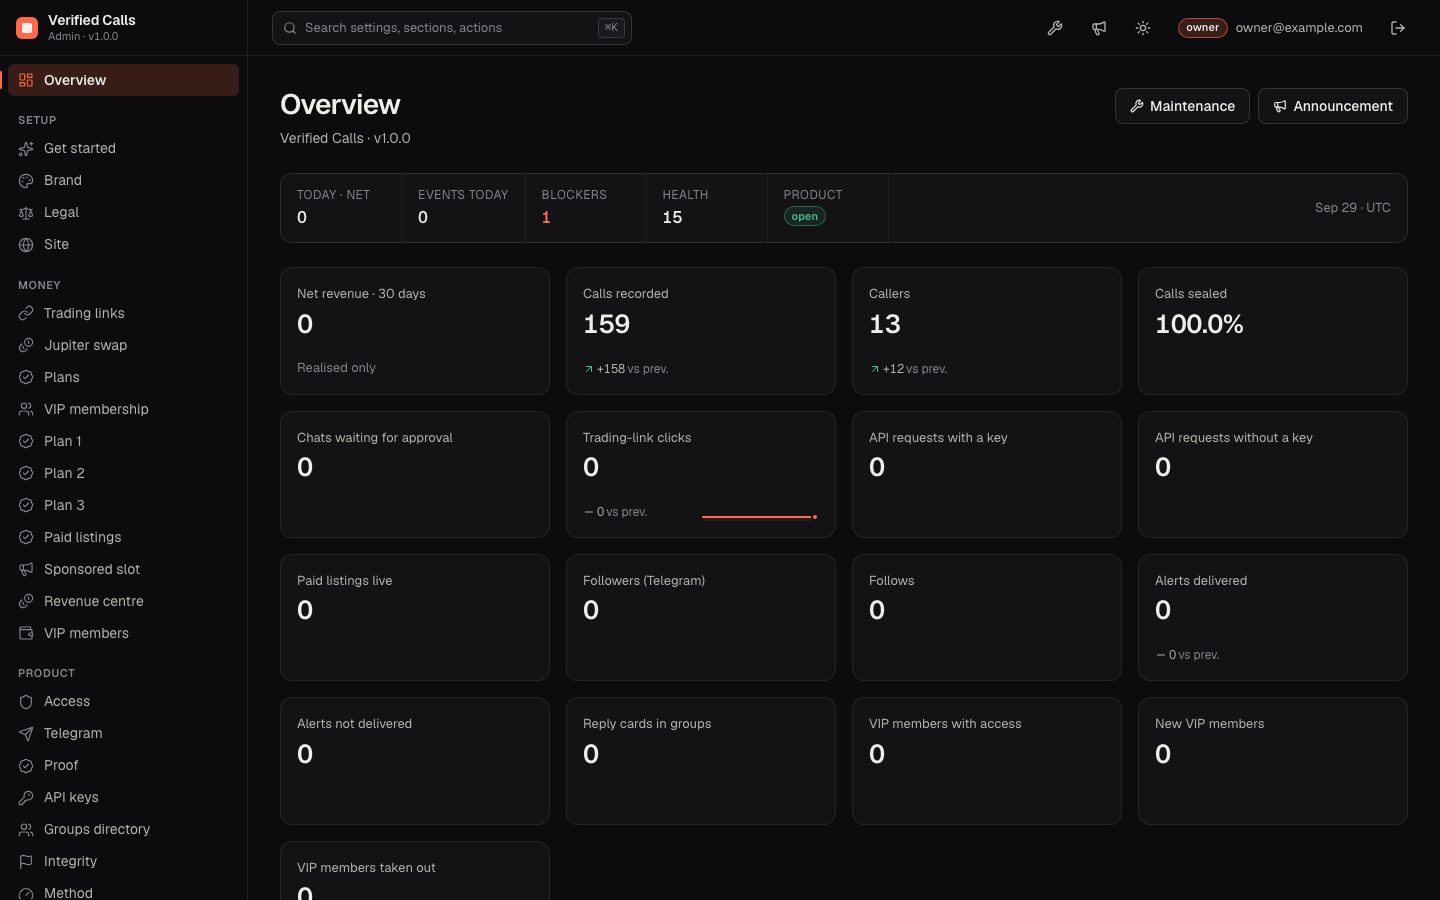Click the Maintenance button
The image size is (1440, 900).
1182,106
